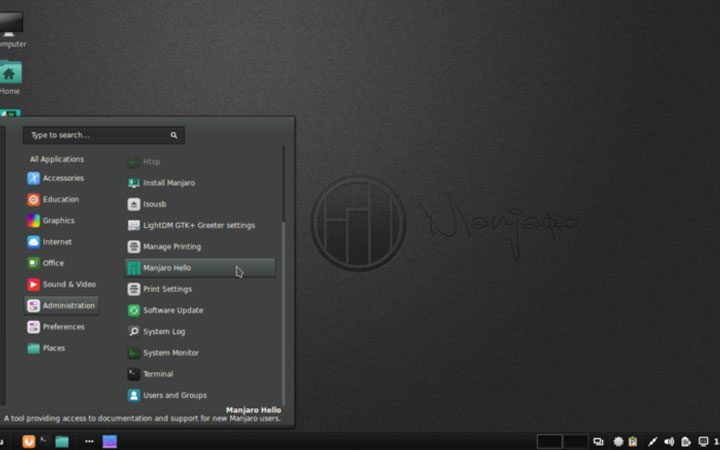This screenshot has height=450, width=720.
Task: Open the terminal launcher in taskbar
Action: pos(44,441)
